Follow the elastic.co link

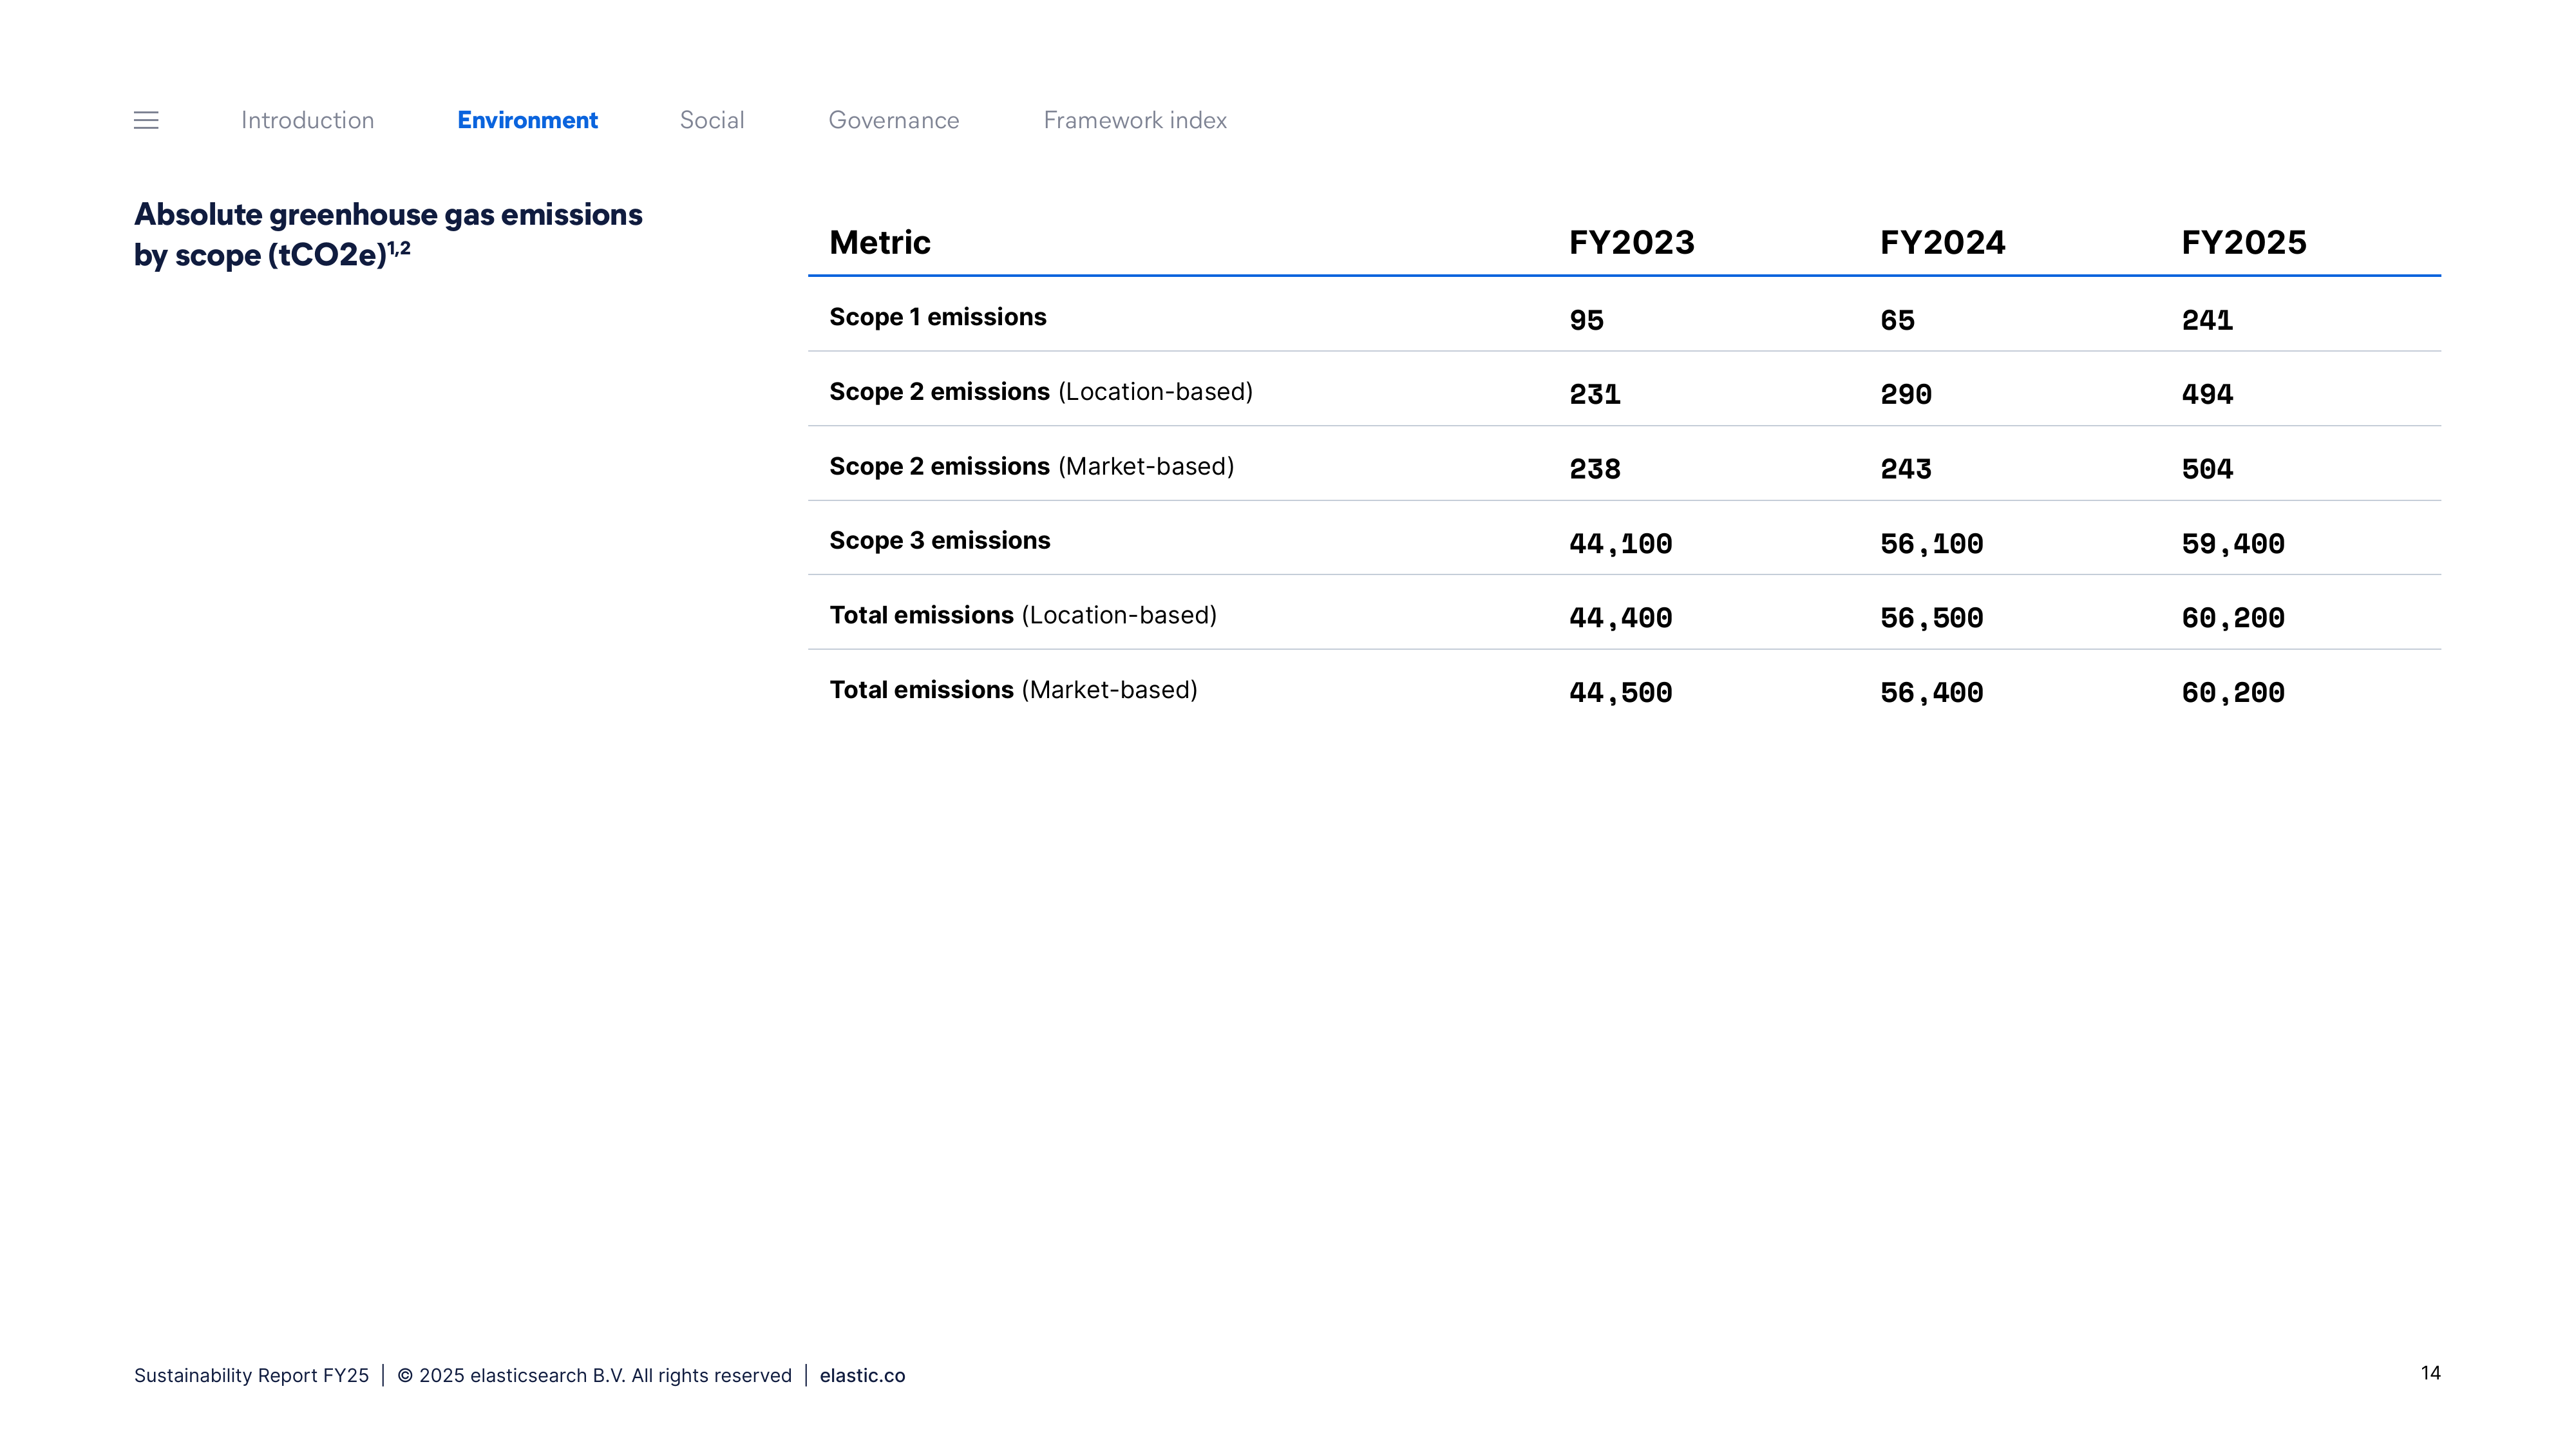[x=862, y=1375]
